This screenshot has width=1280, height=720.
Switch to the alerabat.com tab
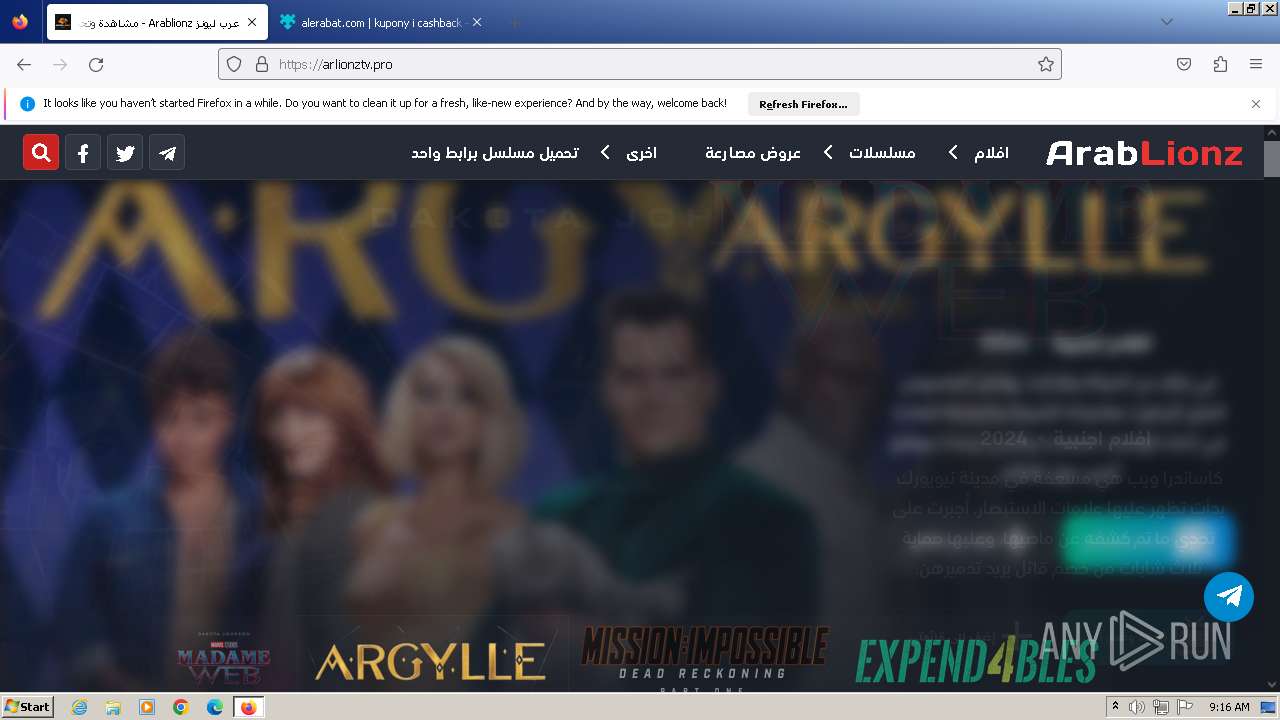pyautogui.click(x=381, y=22)
